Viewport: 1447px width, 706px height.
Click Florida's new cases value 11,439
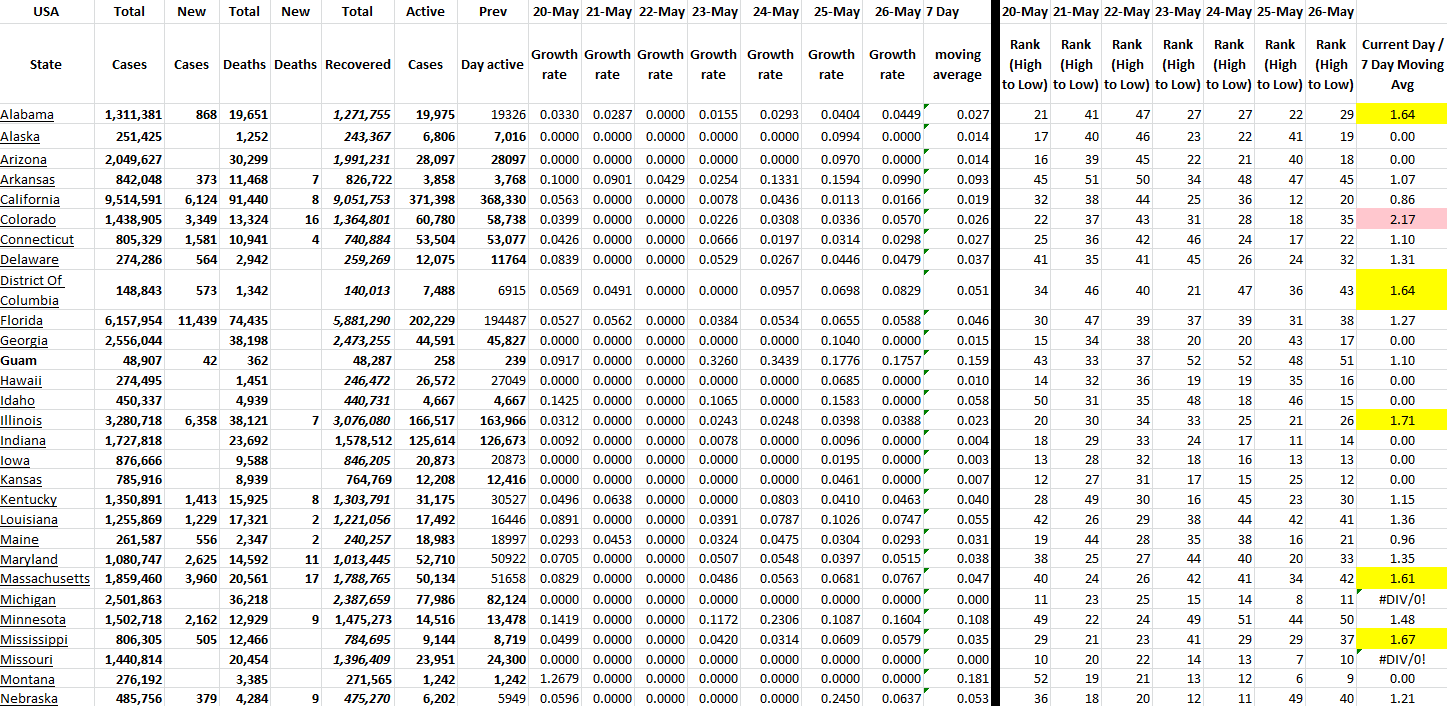(x=190, y=321)
